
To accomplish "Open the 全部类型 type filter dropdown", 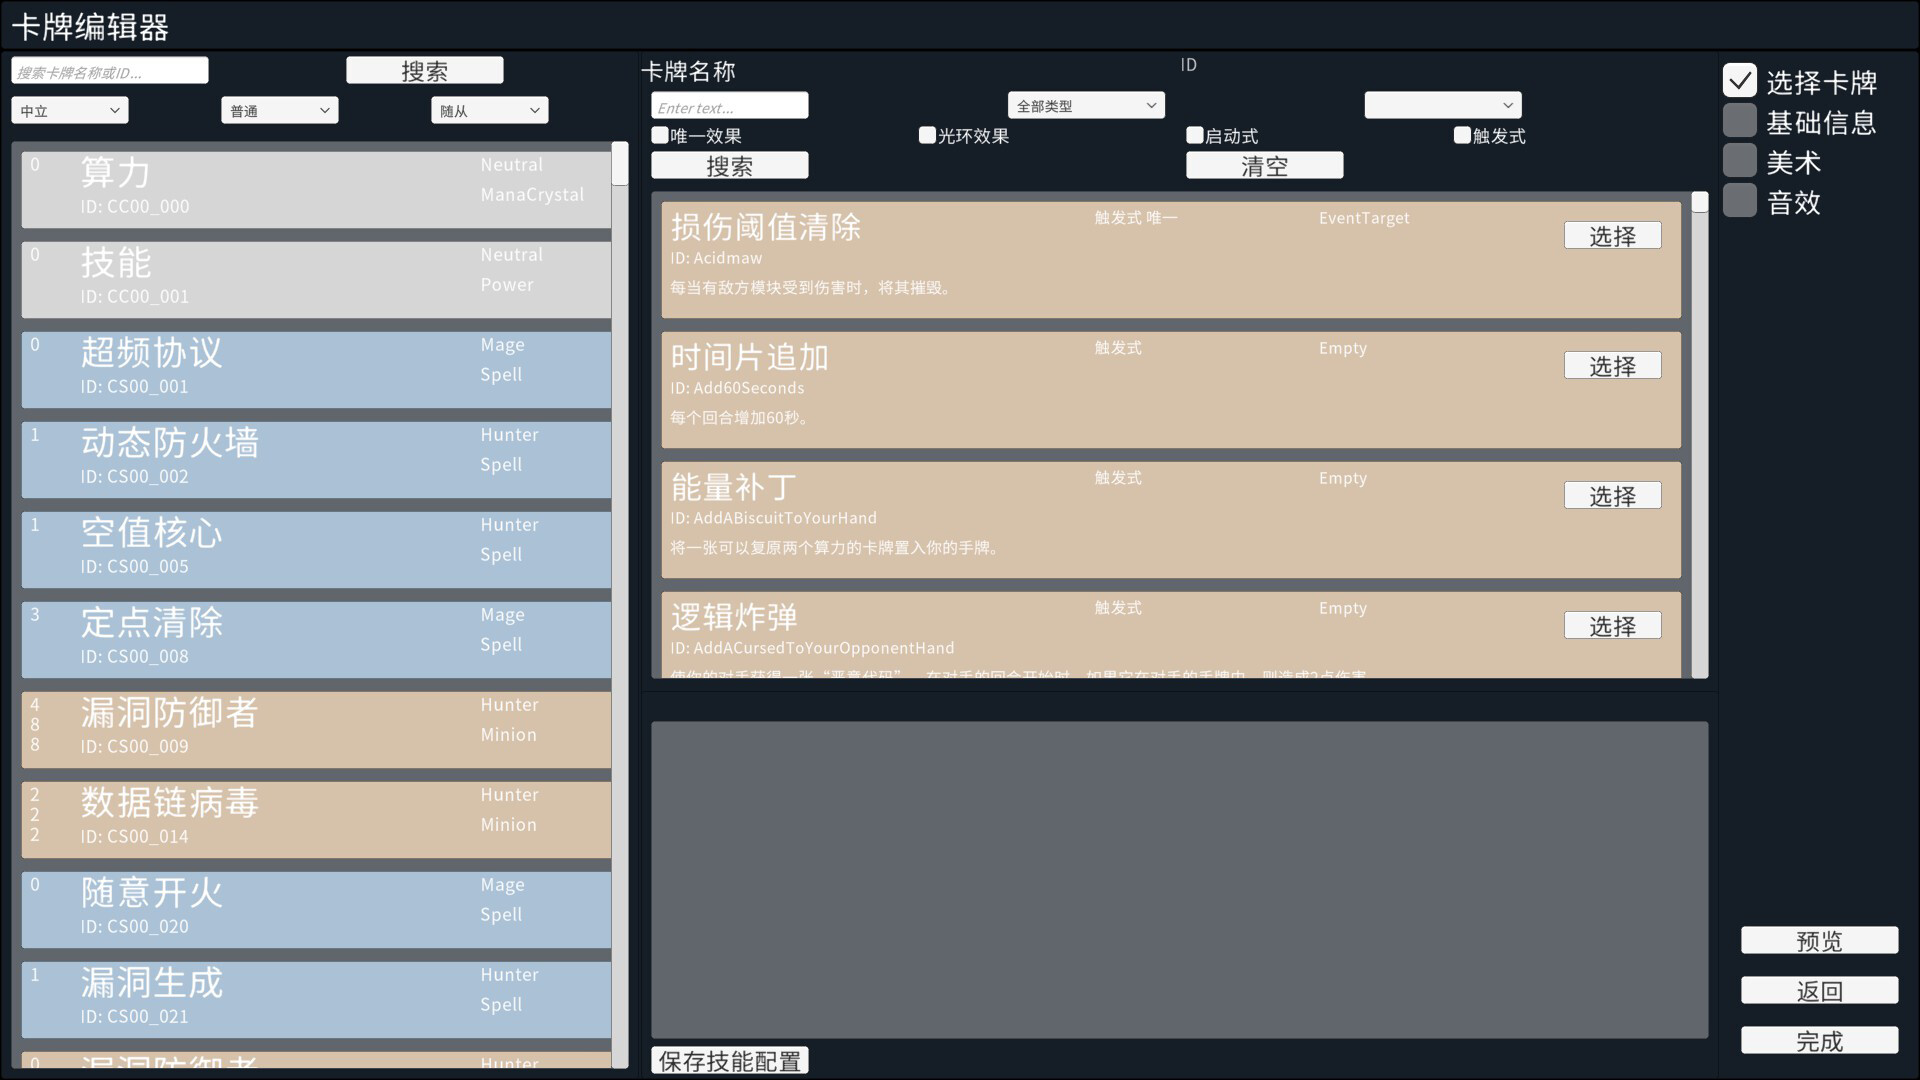I will click(1085, 104).
